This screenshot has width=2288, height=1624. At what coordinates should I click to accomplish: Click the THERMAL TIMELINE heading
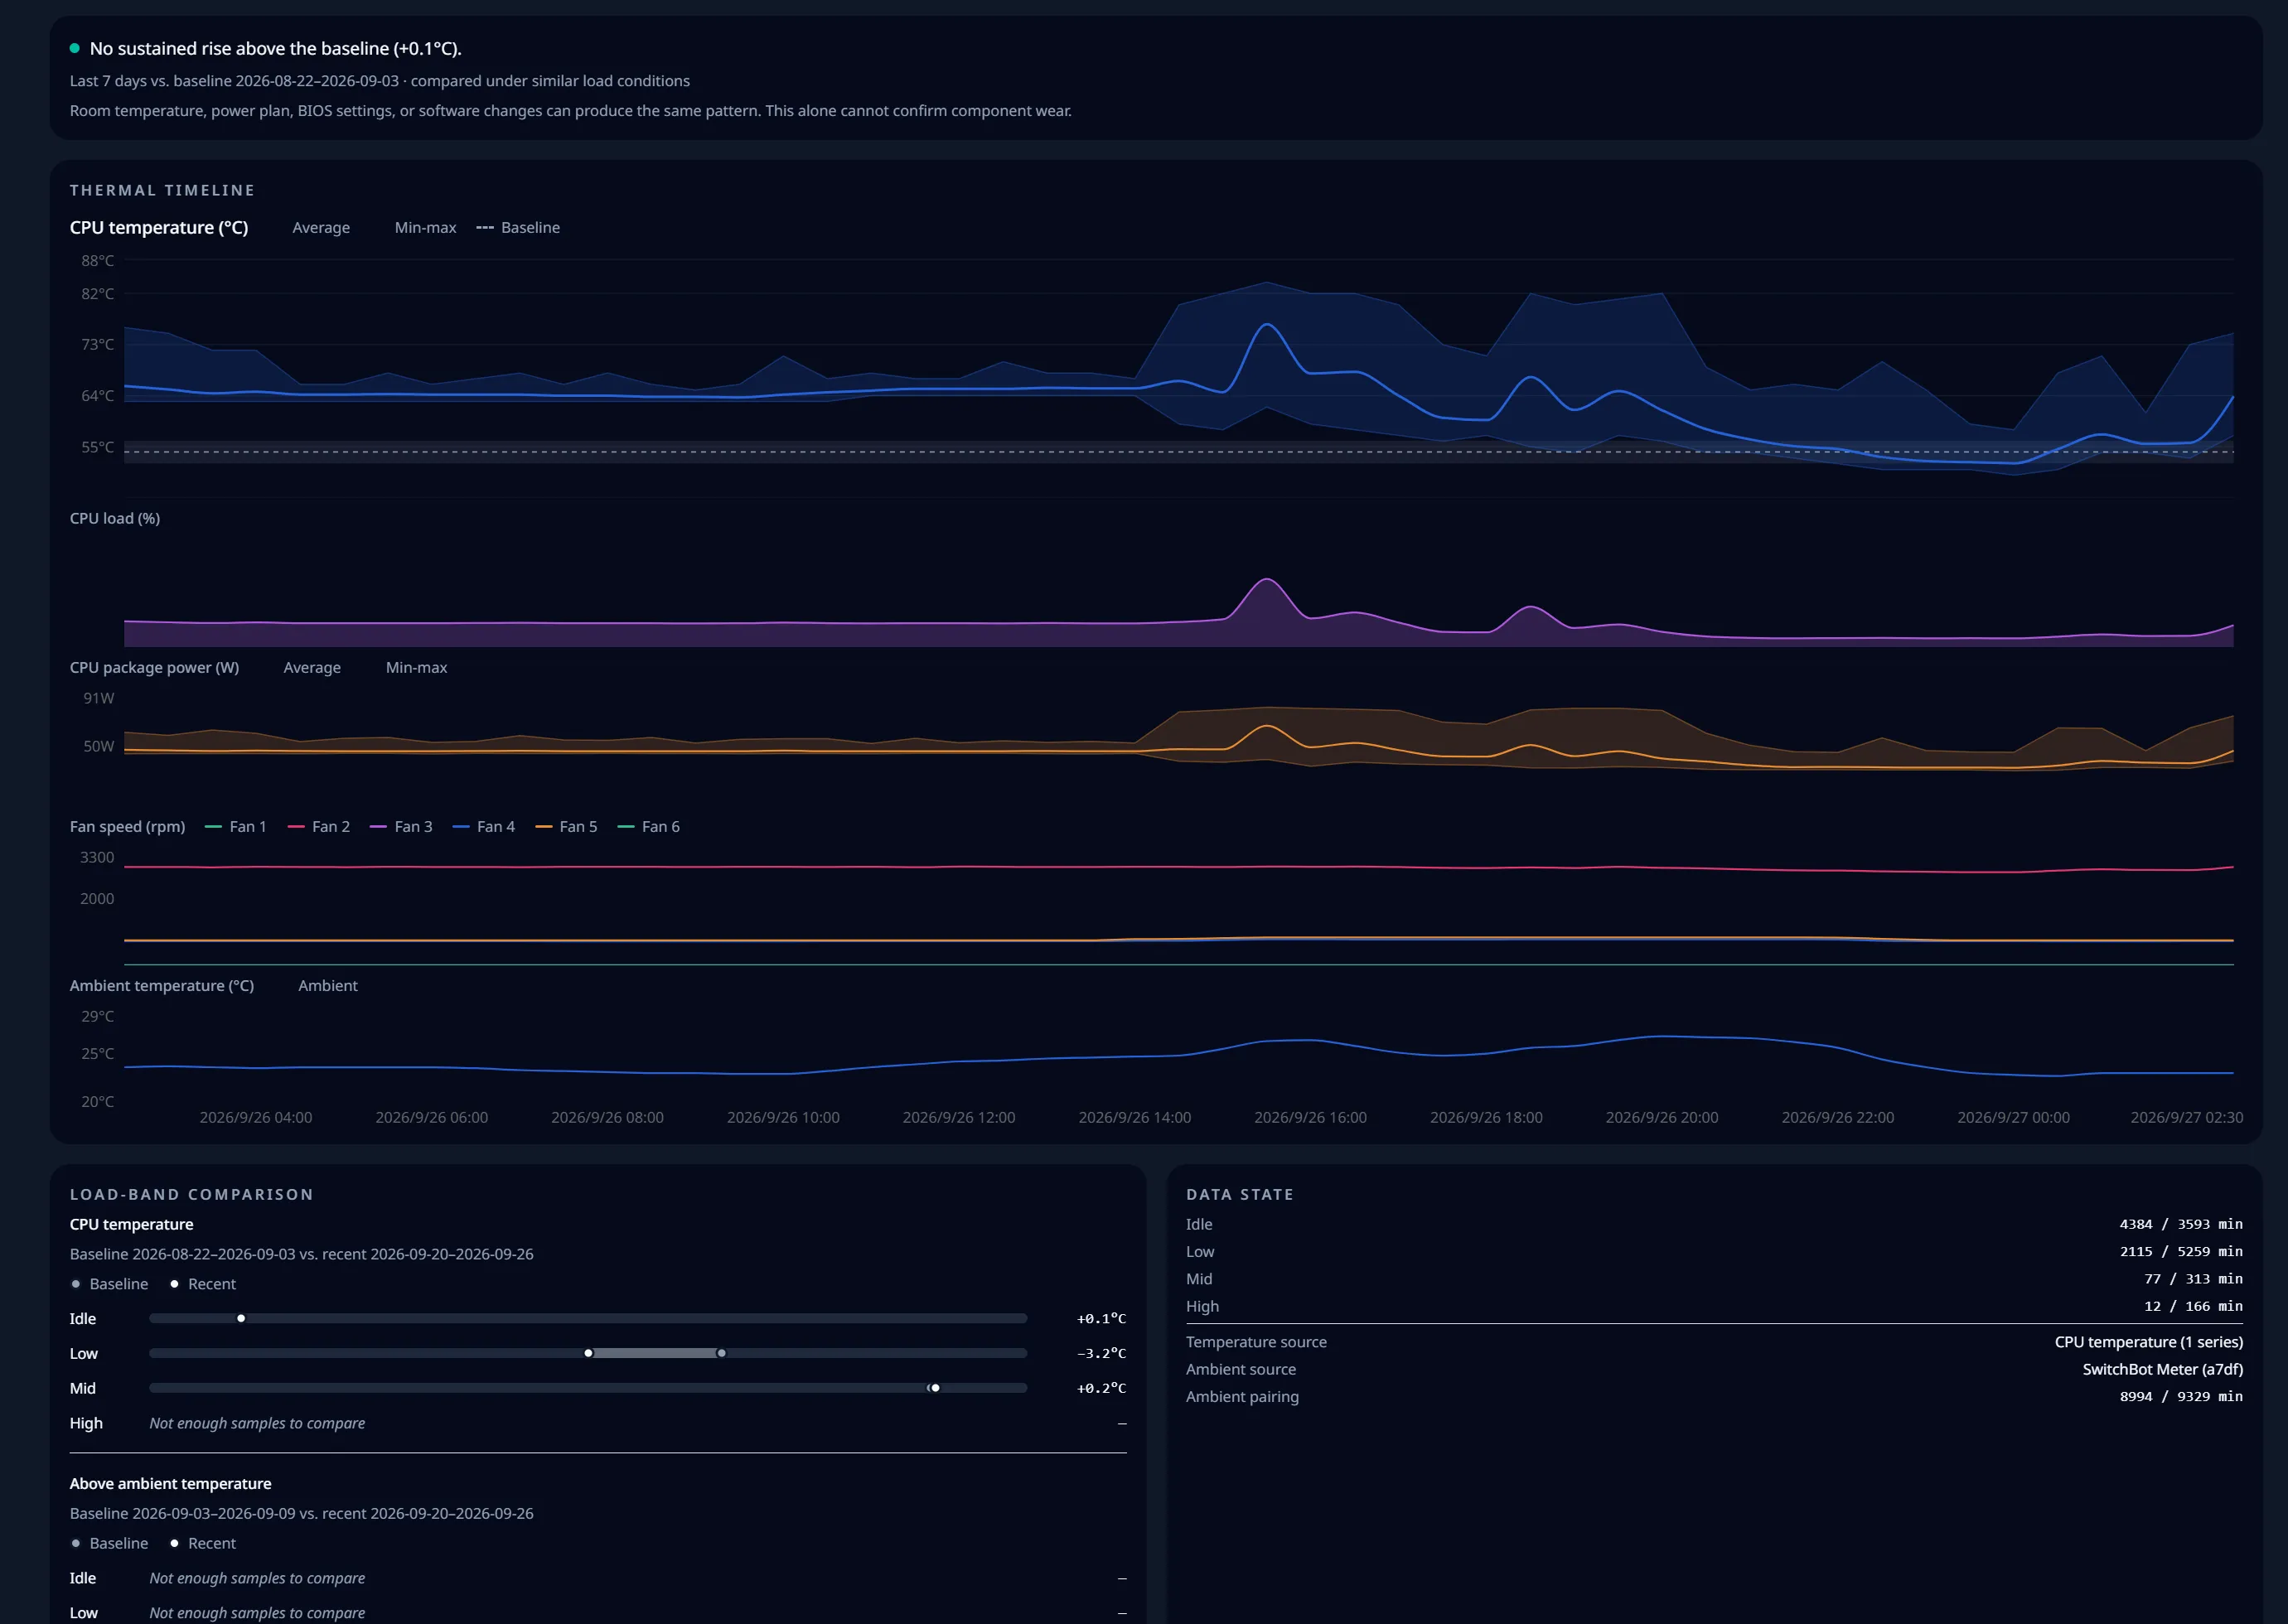(162, 190)
